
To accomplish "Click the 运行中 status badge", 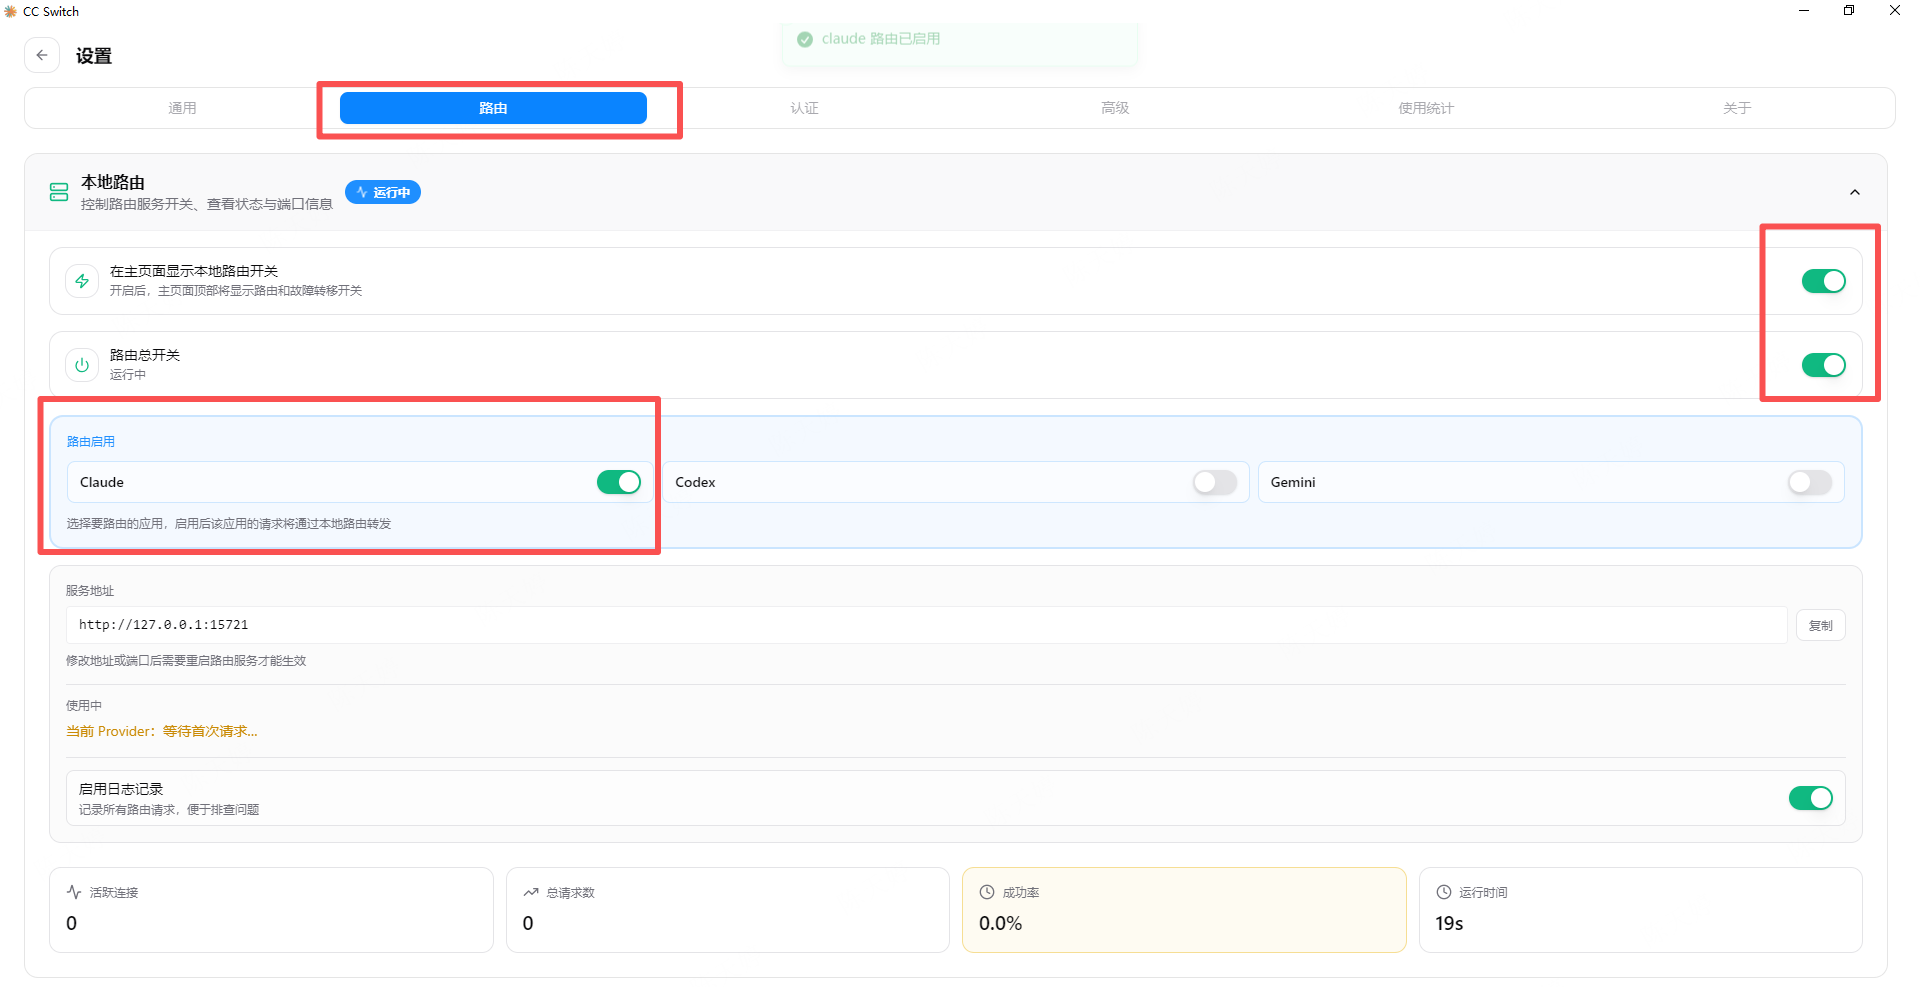I will tap(383, 192).
